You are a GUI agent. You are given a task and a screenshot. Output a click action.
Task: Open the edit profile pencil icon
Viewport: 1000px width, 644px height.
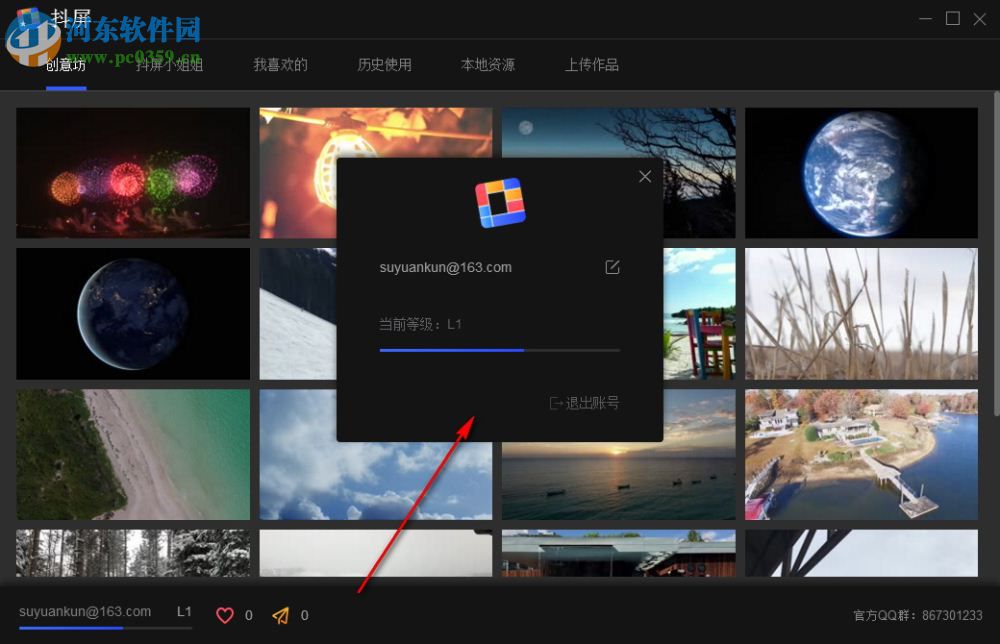[612, 267]
